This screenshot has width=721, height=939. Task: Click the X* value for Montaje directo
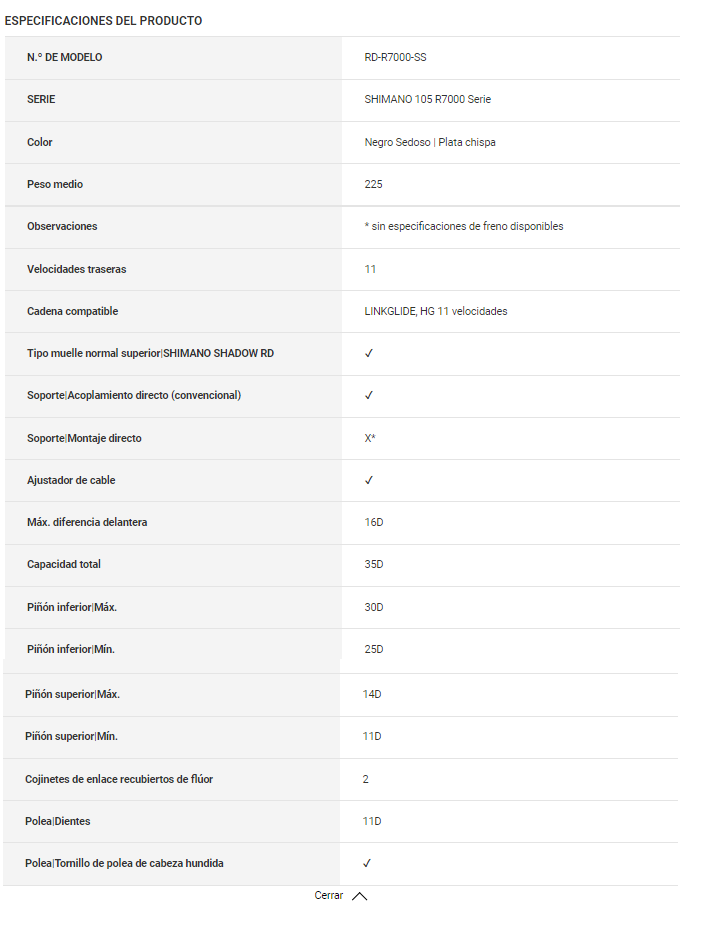[370, 438]
